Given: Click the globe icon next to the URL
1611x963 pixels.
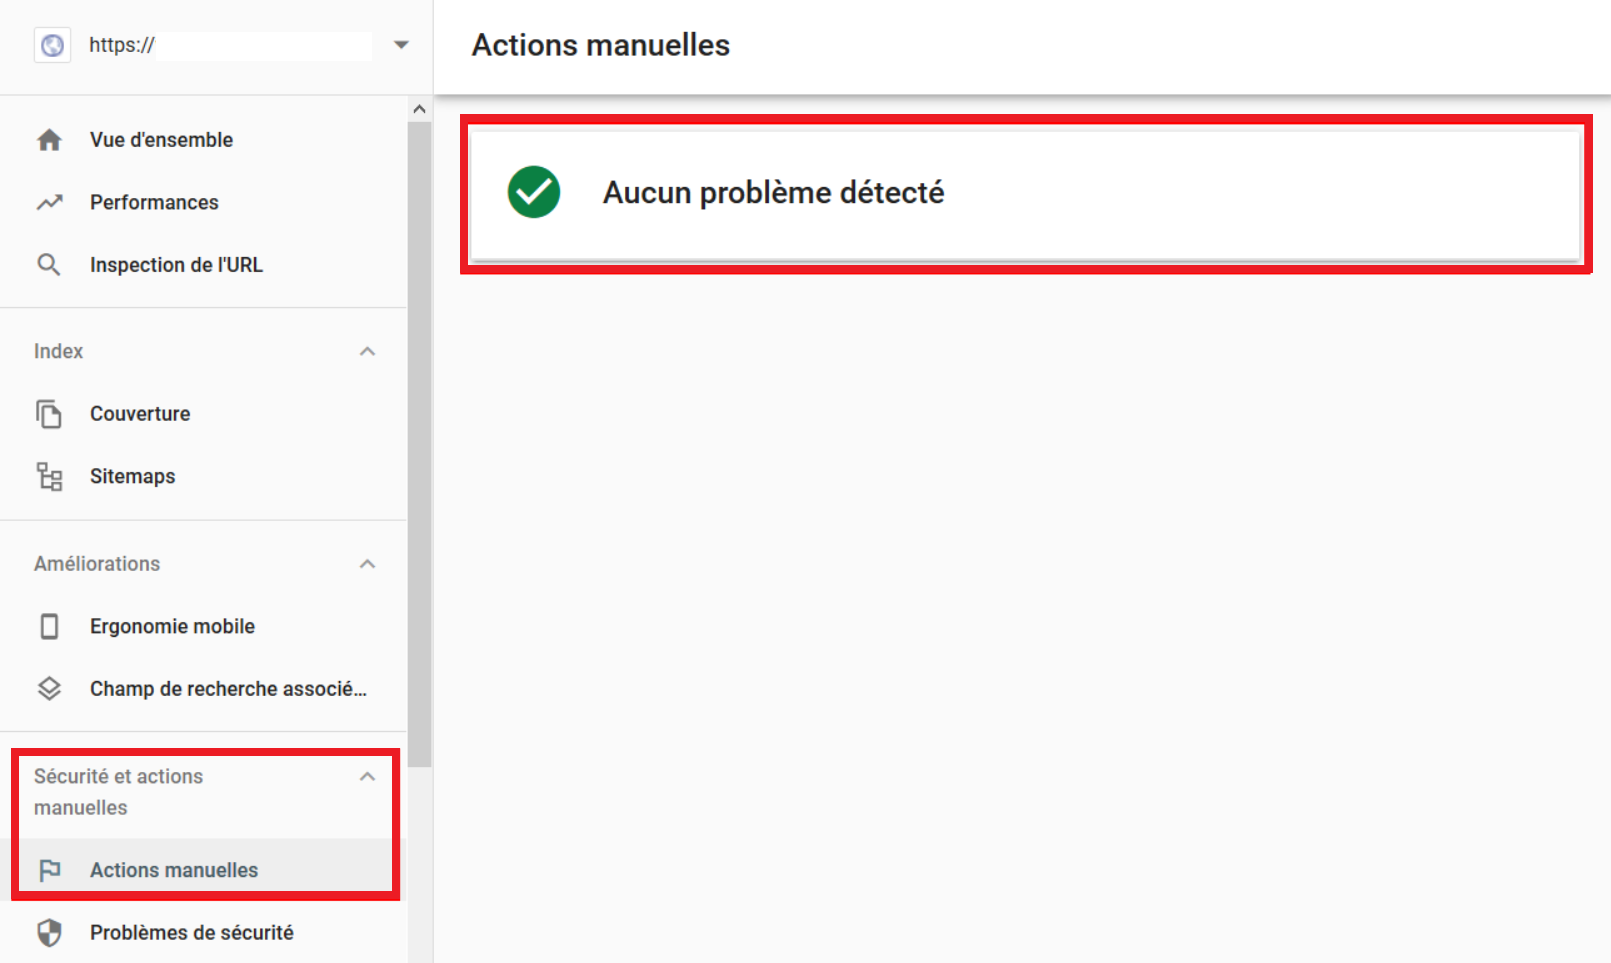Looking at the screenshot, I should [x=51, y=44].
